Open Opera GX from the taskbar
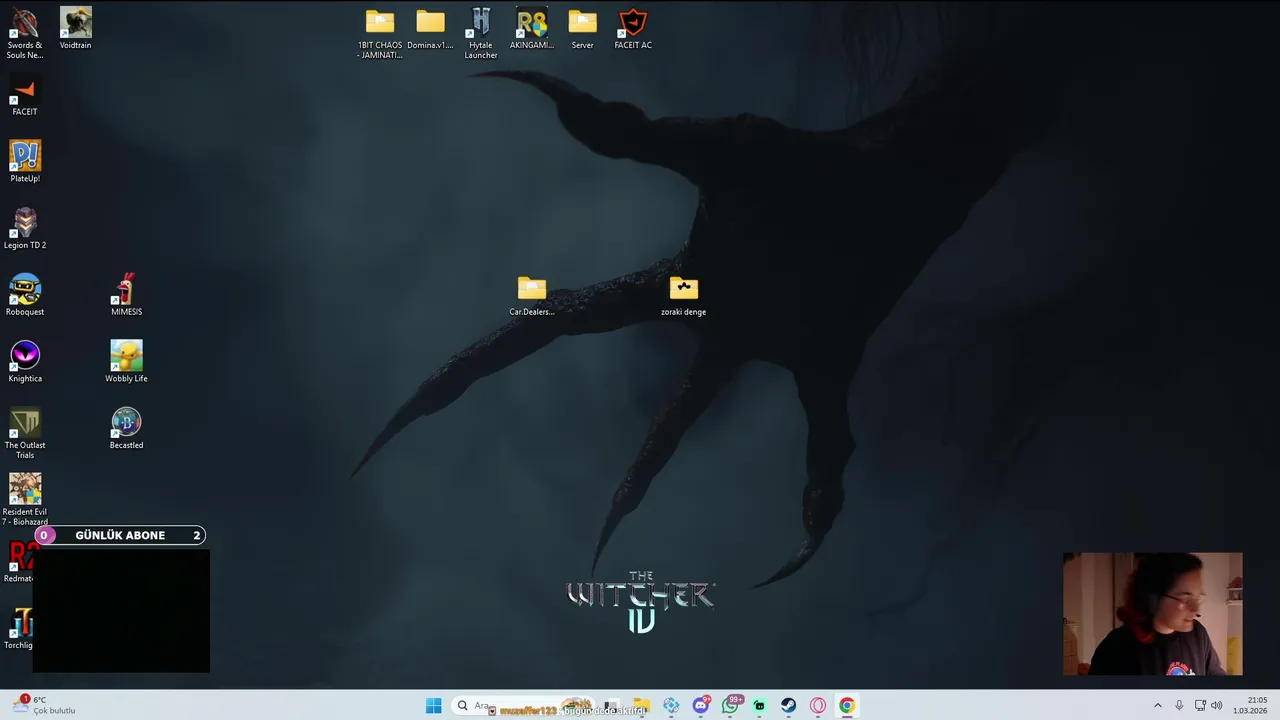This screenshot has width=1280, height=720. coord(818,706)
